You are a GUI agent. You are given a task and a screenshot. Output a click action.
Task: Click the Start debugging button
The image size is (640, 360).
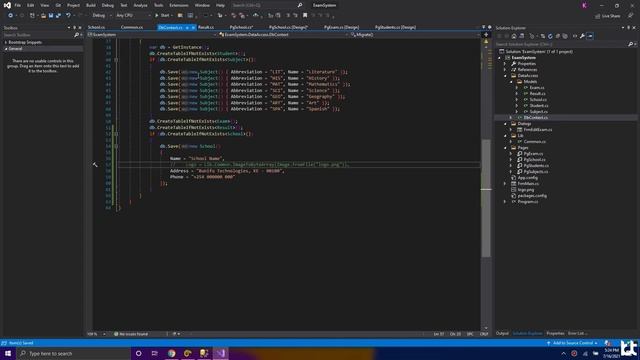click(x=162, y=16)
